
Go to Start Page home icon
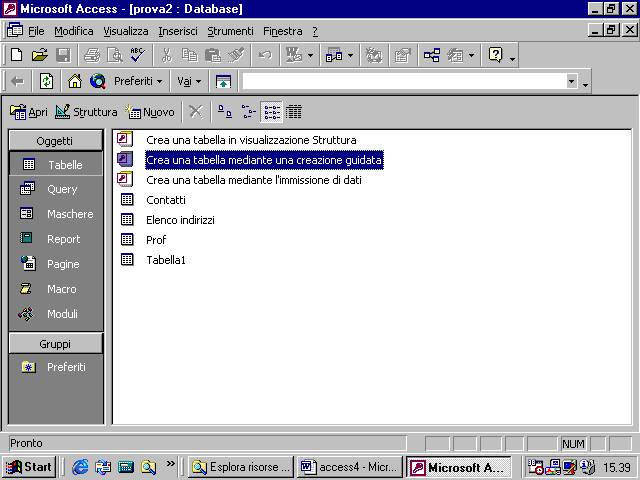pos(75,81)
